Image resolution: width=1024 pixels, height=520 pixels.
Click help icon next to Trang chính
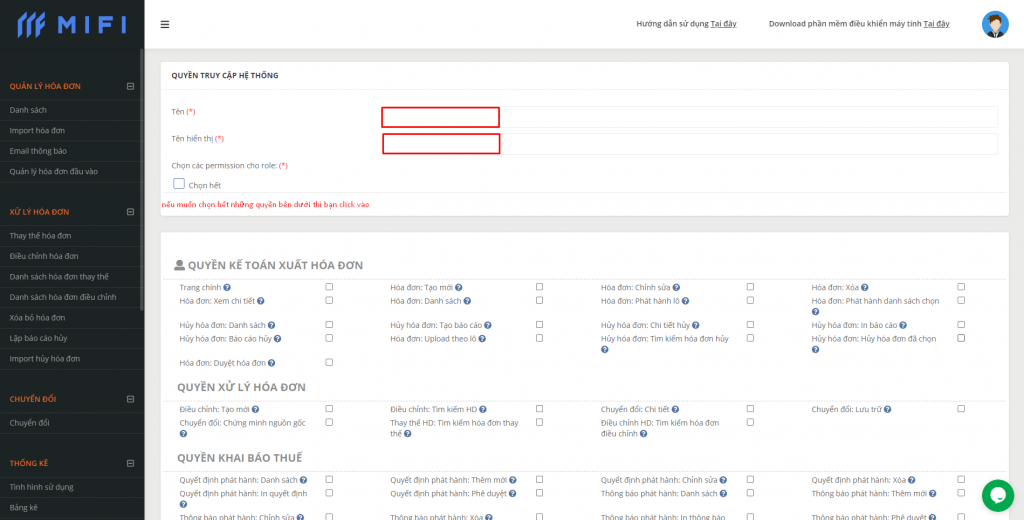pos(227,288)
